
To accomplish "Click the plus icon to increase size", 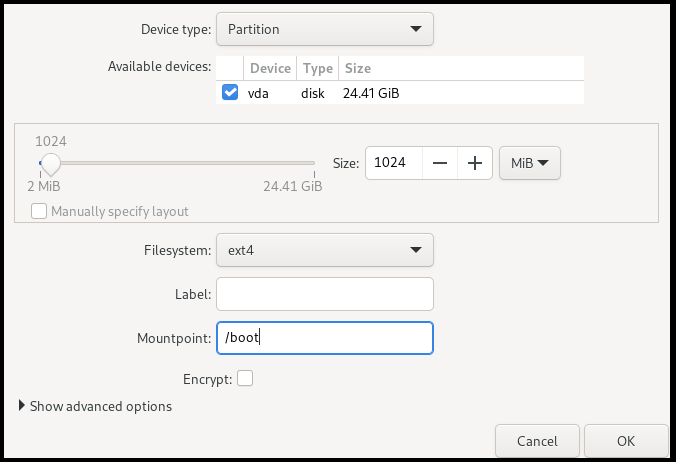I will 475,163.
